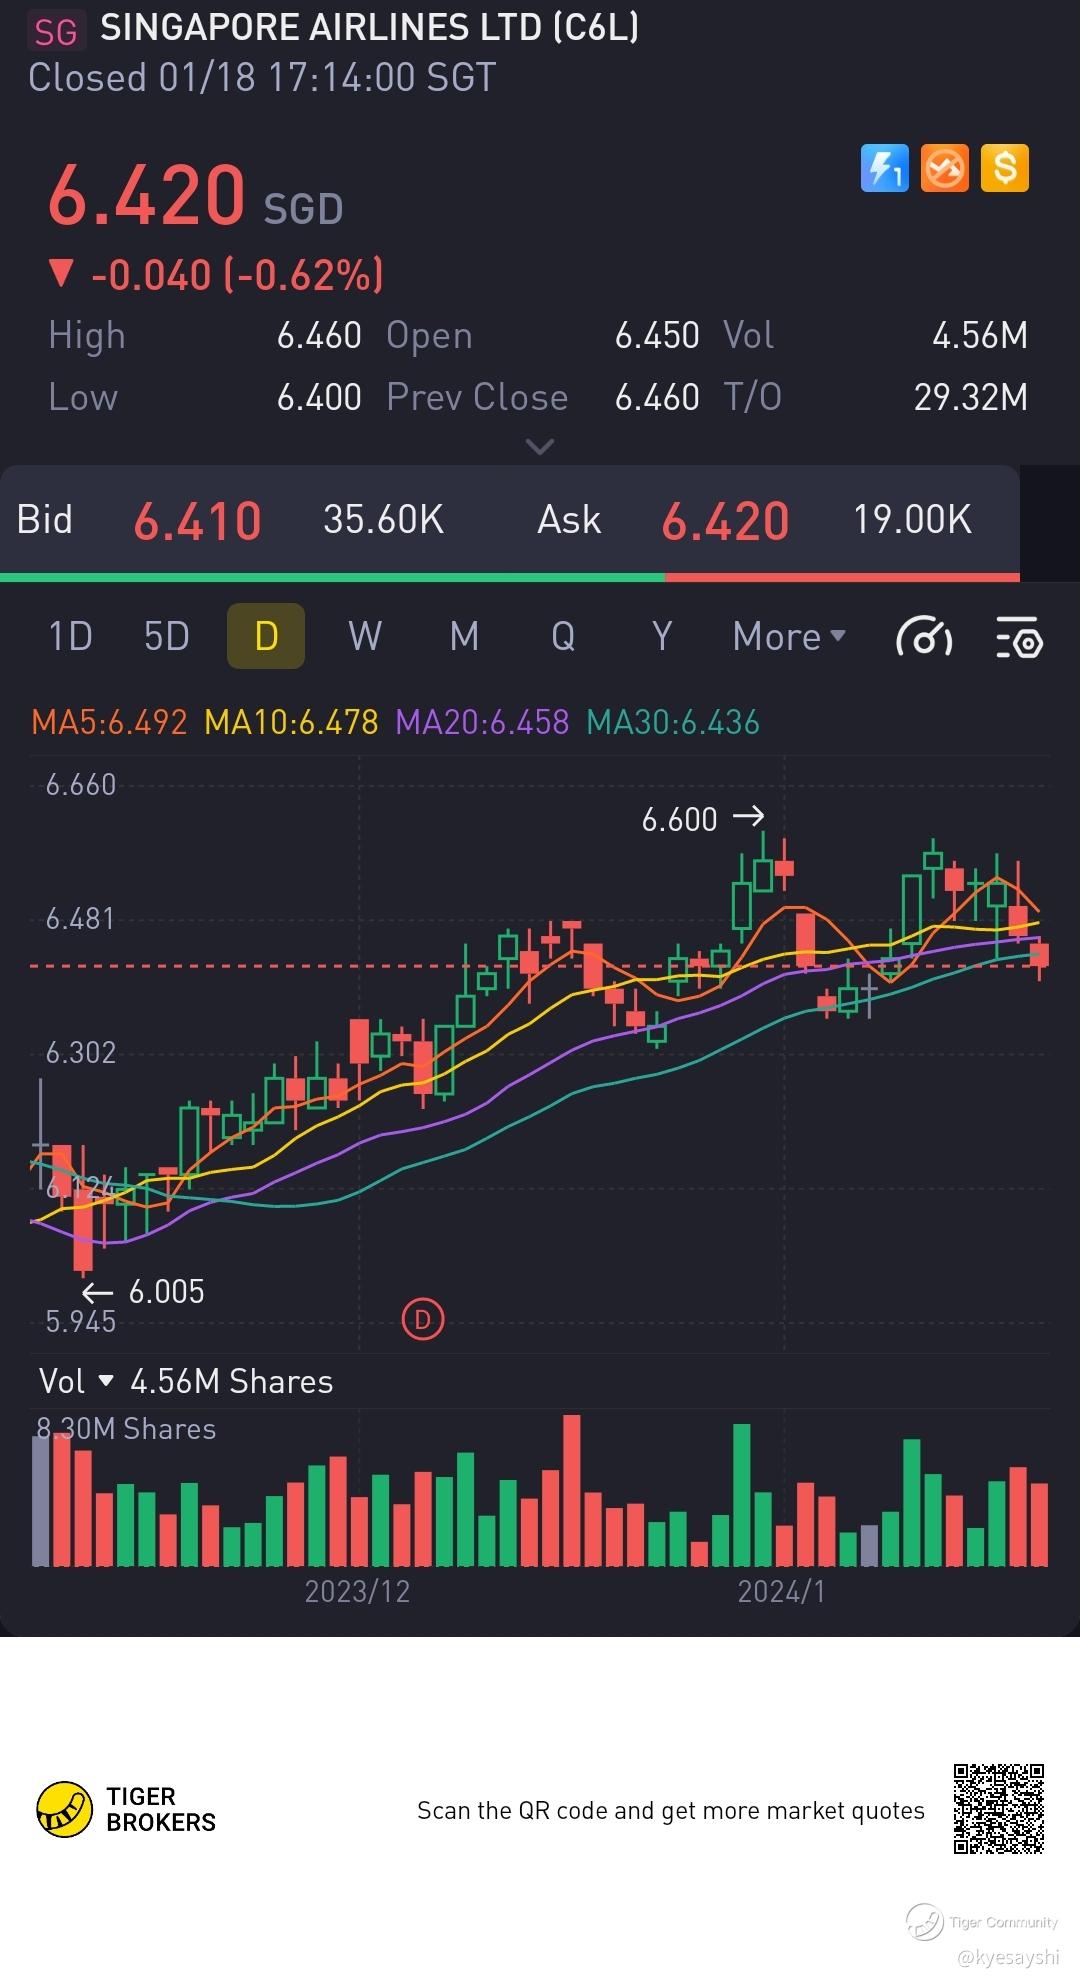Tap the QR code image
Screen dimensions: 1080x1982
point(998,1809)
